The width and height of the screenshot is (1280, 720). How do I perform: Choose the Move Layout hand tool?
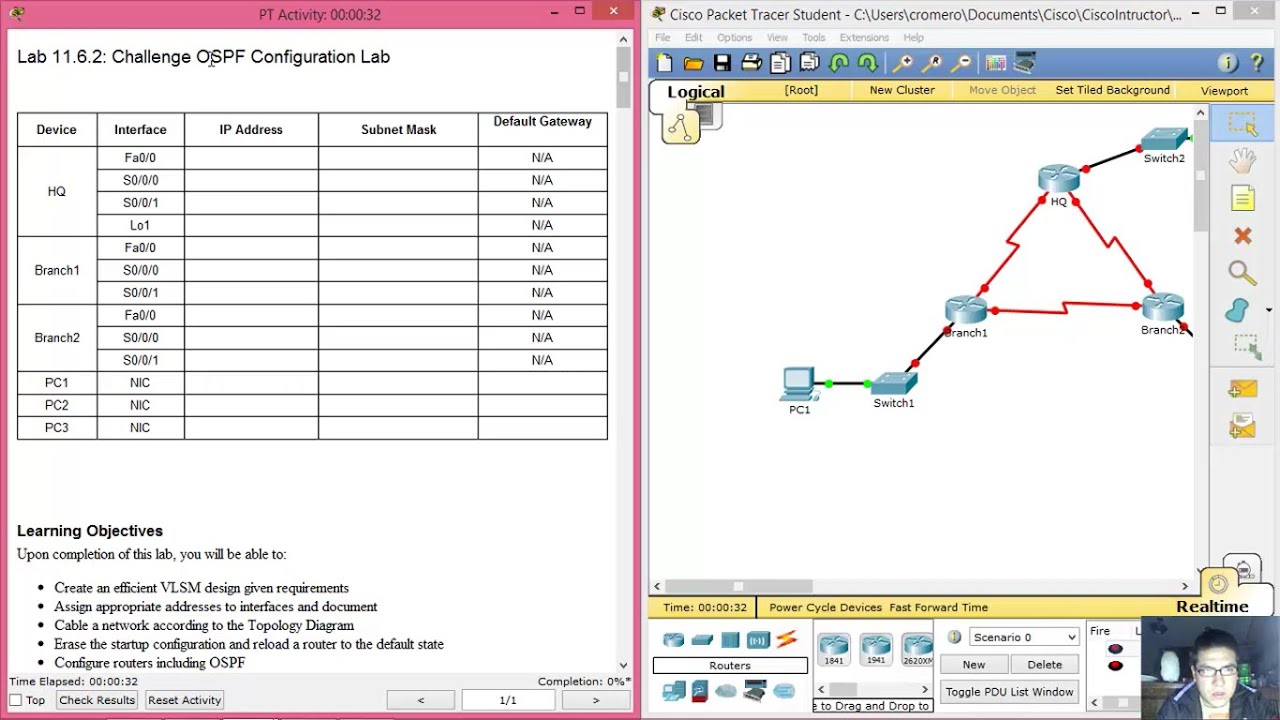1242,161
